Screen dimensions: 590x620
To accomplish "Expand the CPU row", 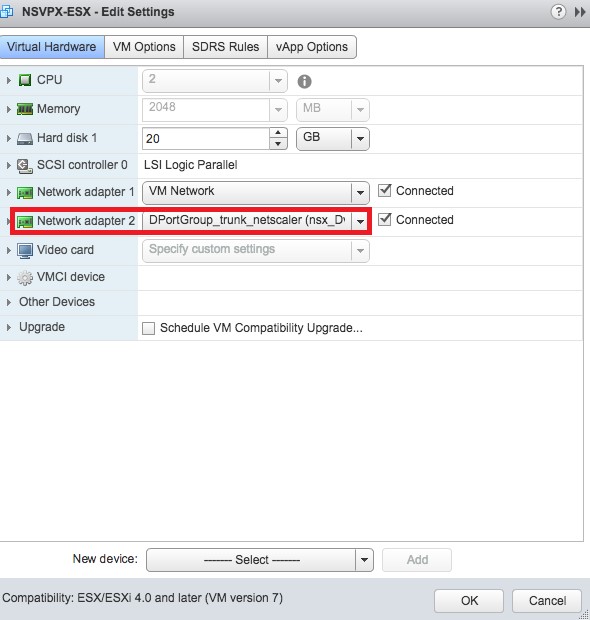I will pos(8,80).
